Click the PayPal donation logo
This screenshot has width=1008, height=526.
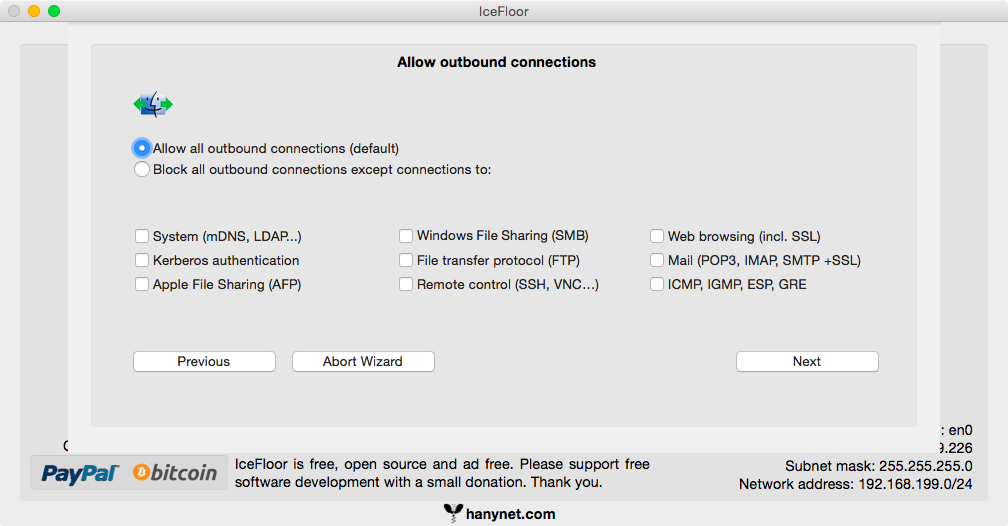[x=81, y=473]
